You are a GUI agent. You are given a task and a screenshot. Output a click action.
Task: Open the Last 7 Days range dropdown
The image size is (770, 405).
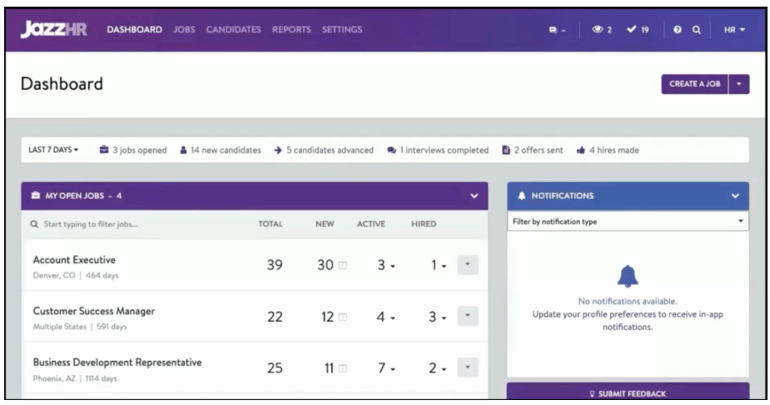point(53,150)
